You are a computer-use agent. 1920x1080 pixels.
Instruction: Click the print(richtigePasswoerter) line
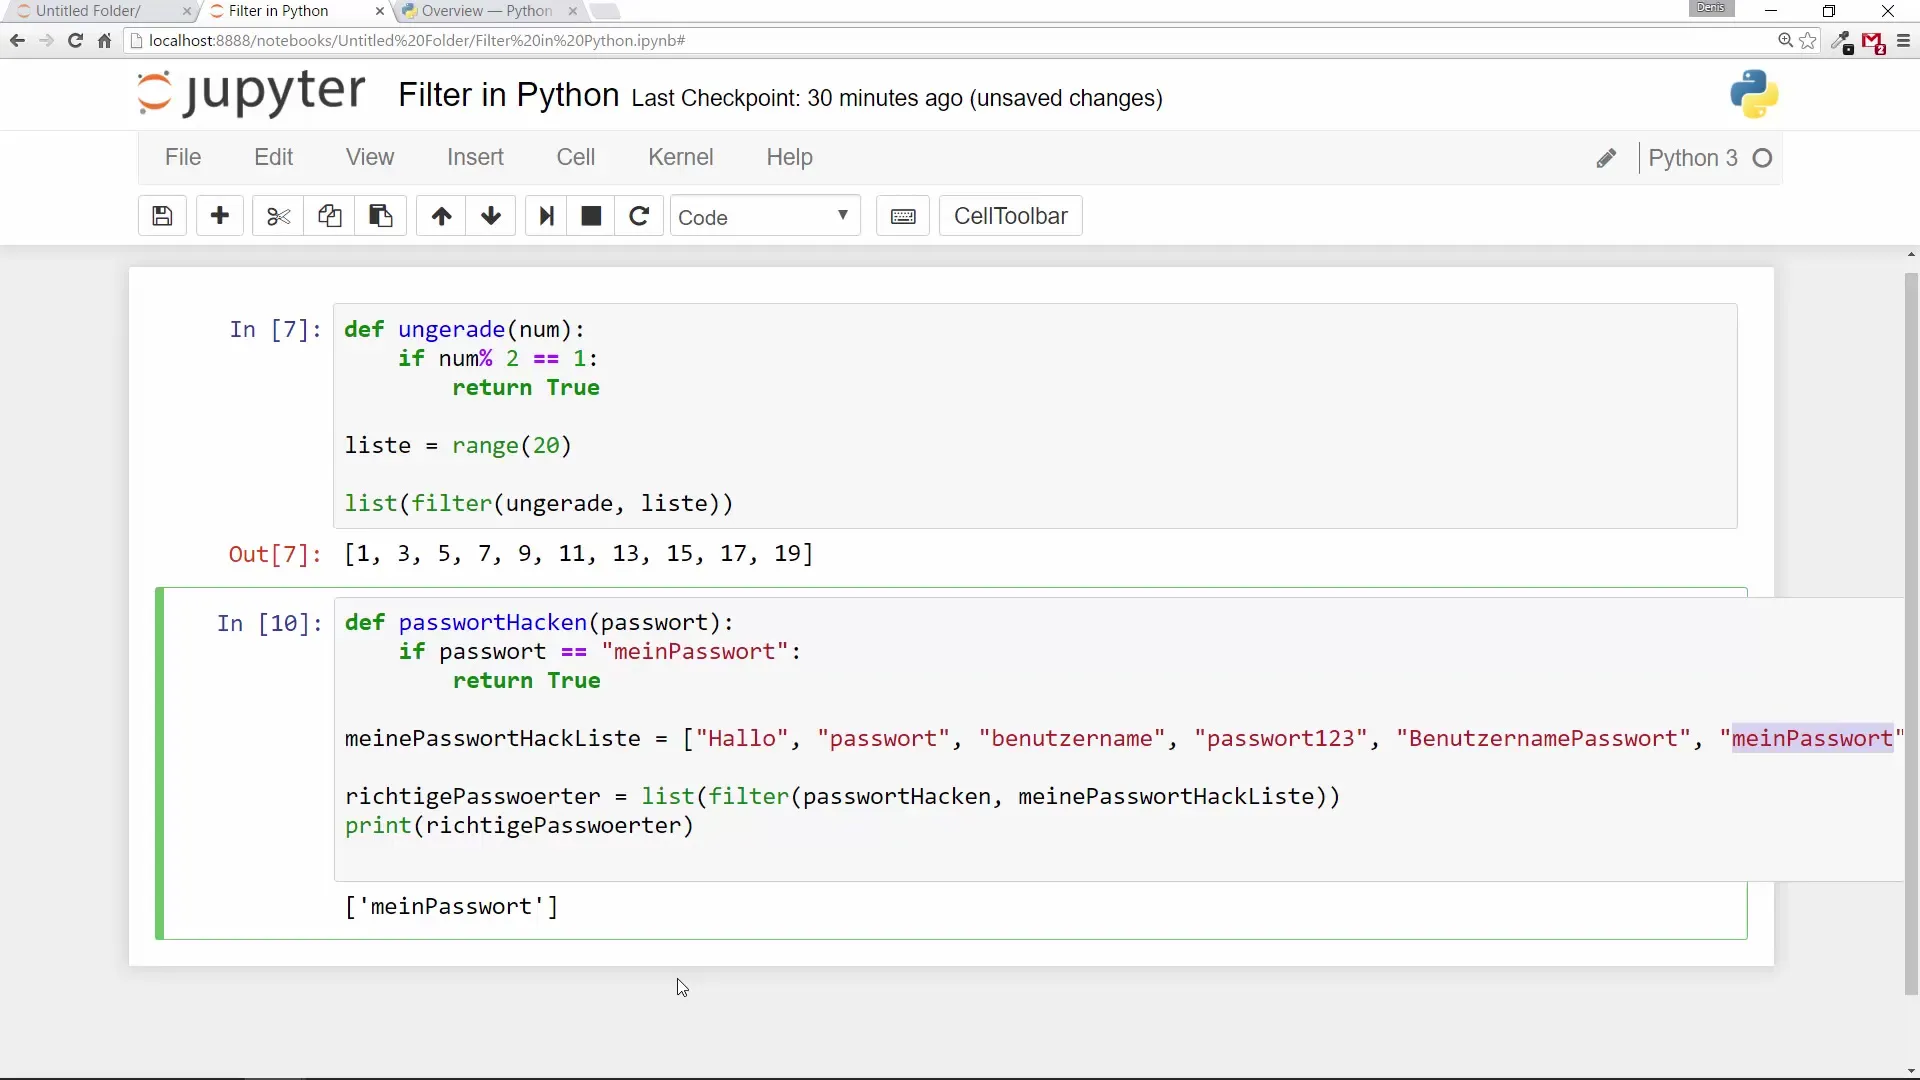[519, 826]
